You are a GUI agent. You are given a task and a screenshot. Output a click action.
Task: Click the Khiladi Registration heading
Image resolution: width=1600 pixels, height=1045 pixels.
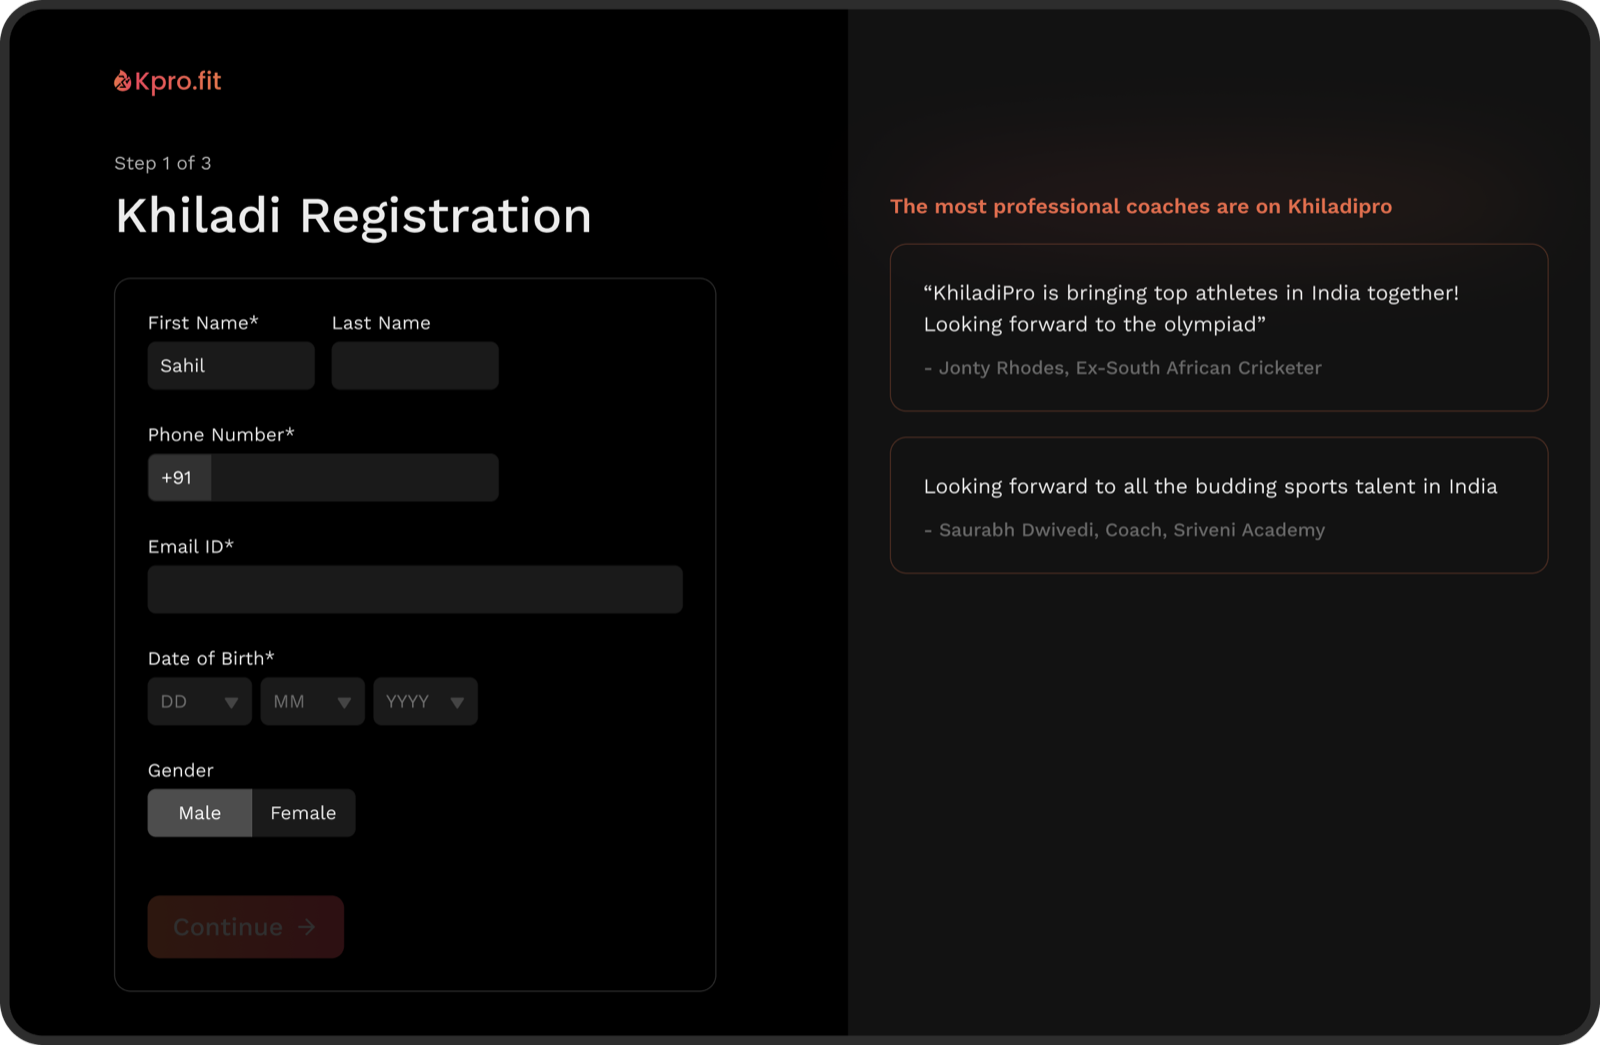pyautogui.click(x=354, y=216)
